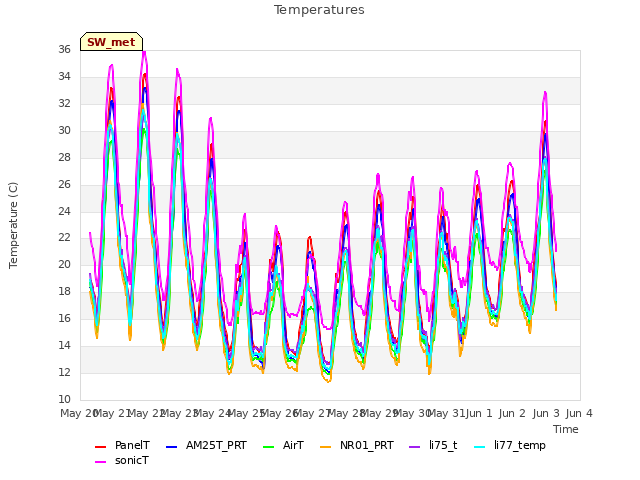Click the 16 y-axis tick label
The width and height of the screenshot is (640, 480).
[x=64, y=318]
